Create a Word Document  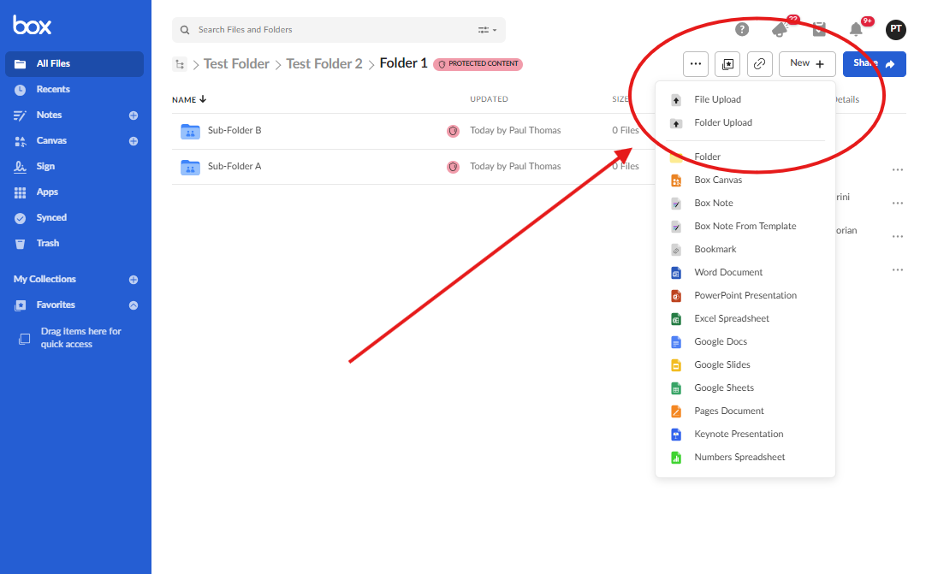coord(745,272)
